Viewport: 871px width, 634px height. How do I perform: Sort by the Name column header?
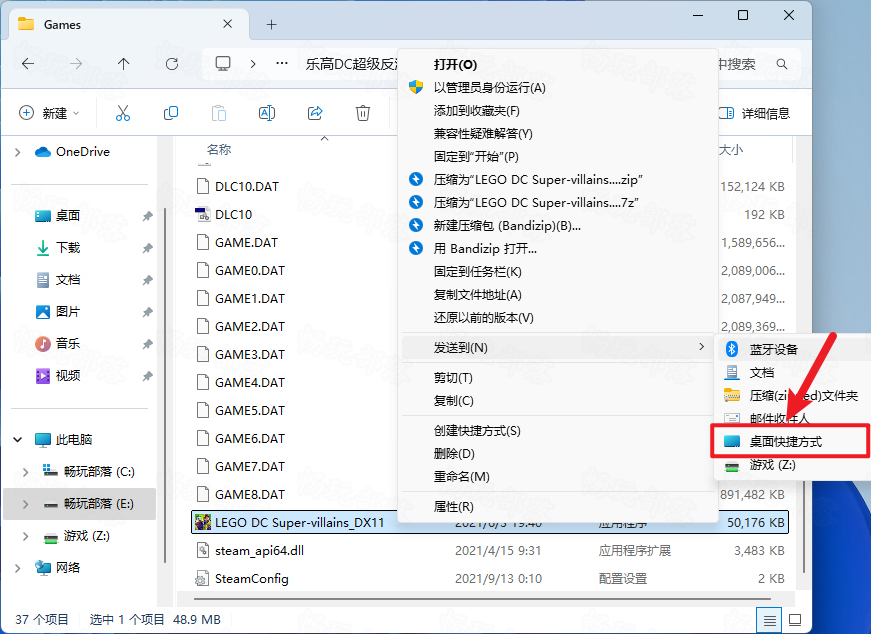(x=219, y=149)
